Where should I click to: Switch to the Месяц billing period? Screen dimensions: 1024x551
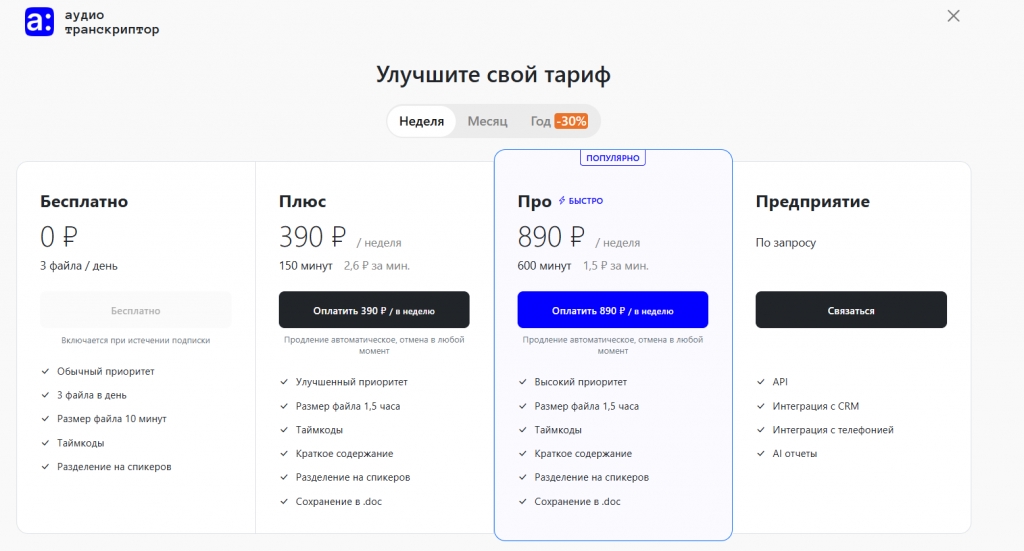(487, 121)
